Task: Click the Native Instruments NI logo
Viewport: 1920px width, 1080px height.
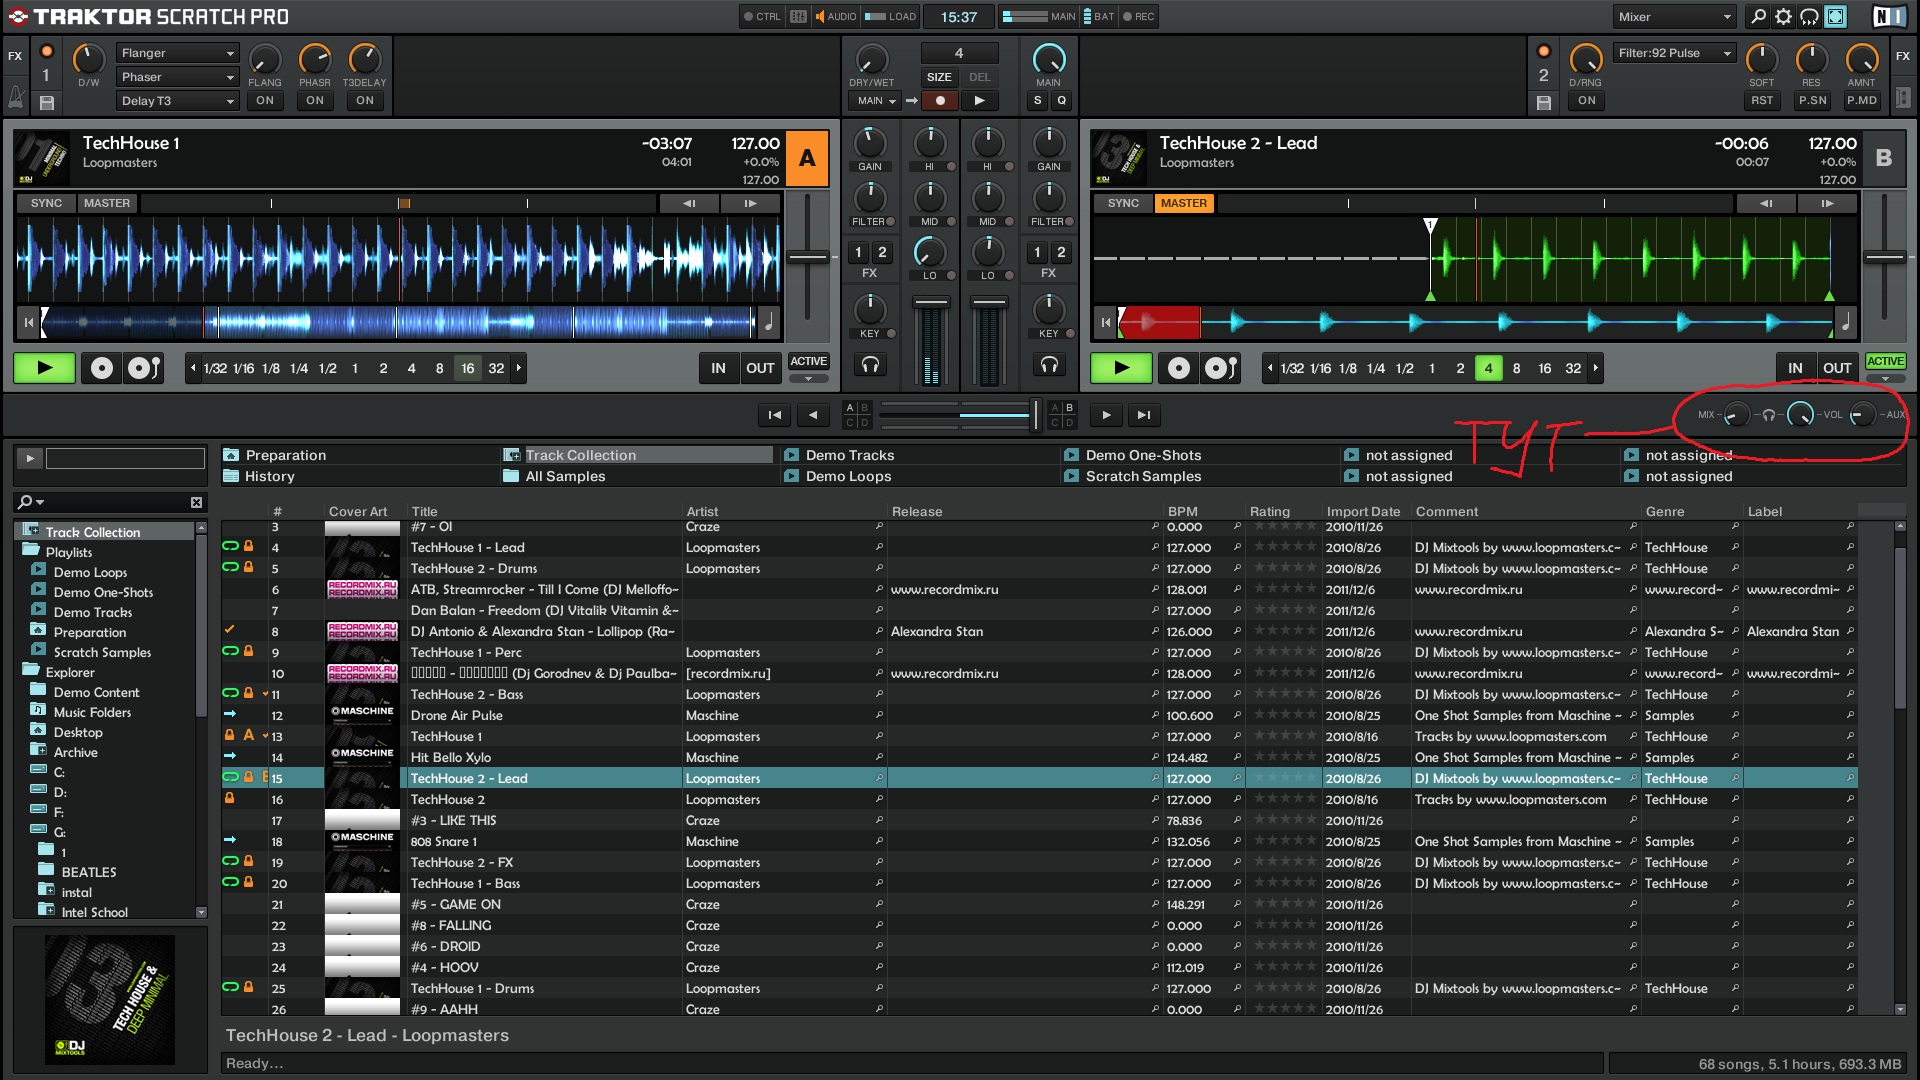Action: coord(1888,17)
